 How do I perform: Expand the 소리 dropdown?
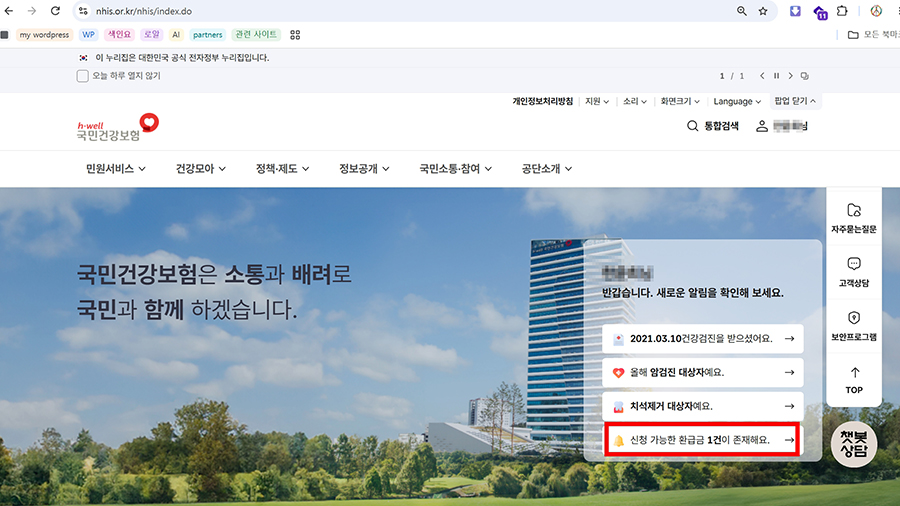click(635, 102)
